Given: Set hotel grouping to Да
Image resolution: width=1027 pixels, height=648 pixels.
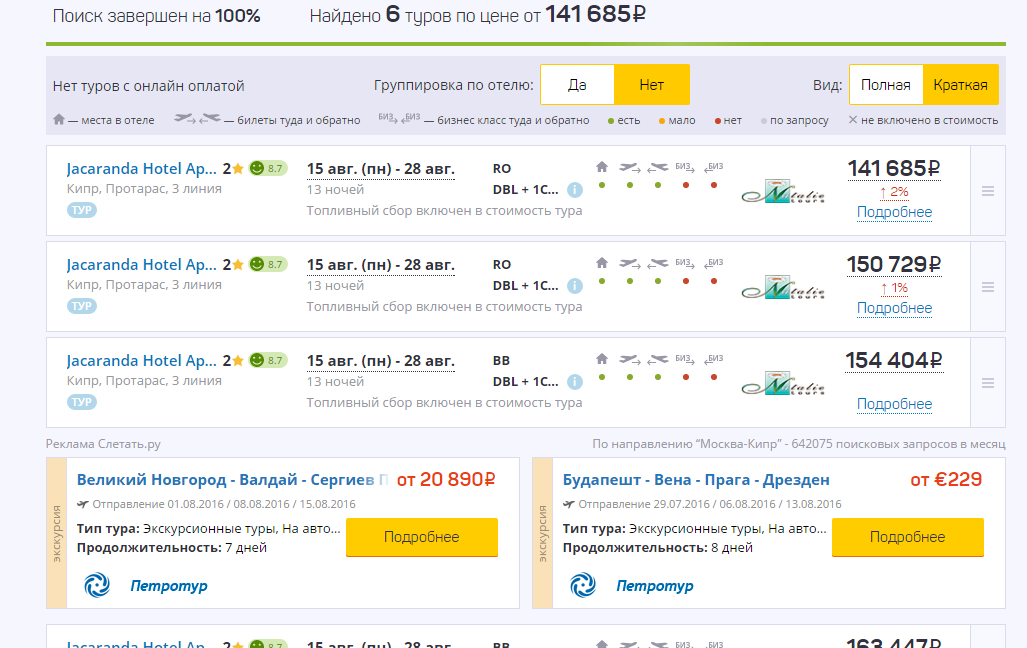Looking at the screenshot, I should [x=577, y=85].
